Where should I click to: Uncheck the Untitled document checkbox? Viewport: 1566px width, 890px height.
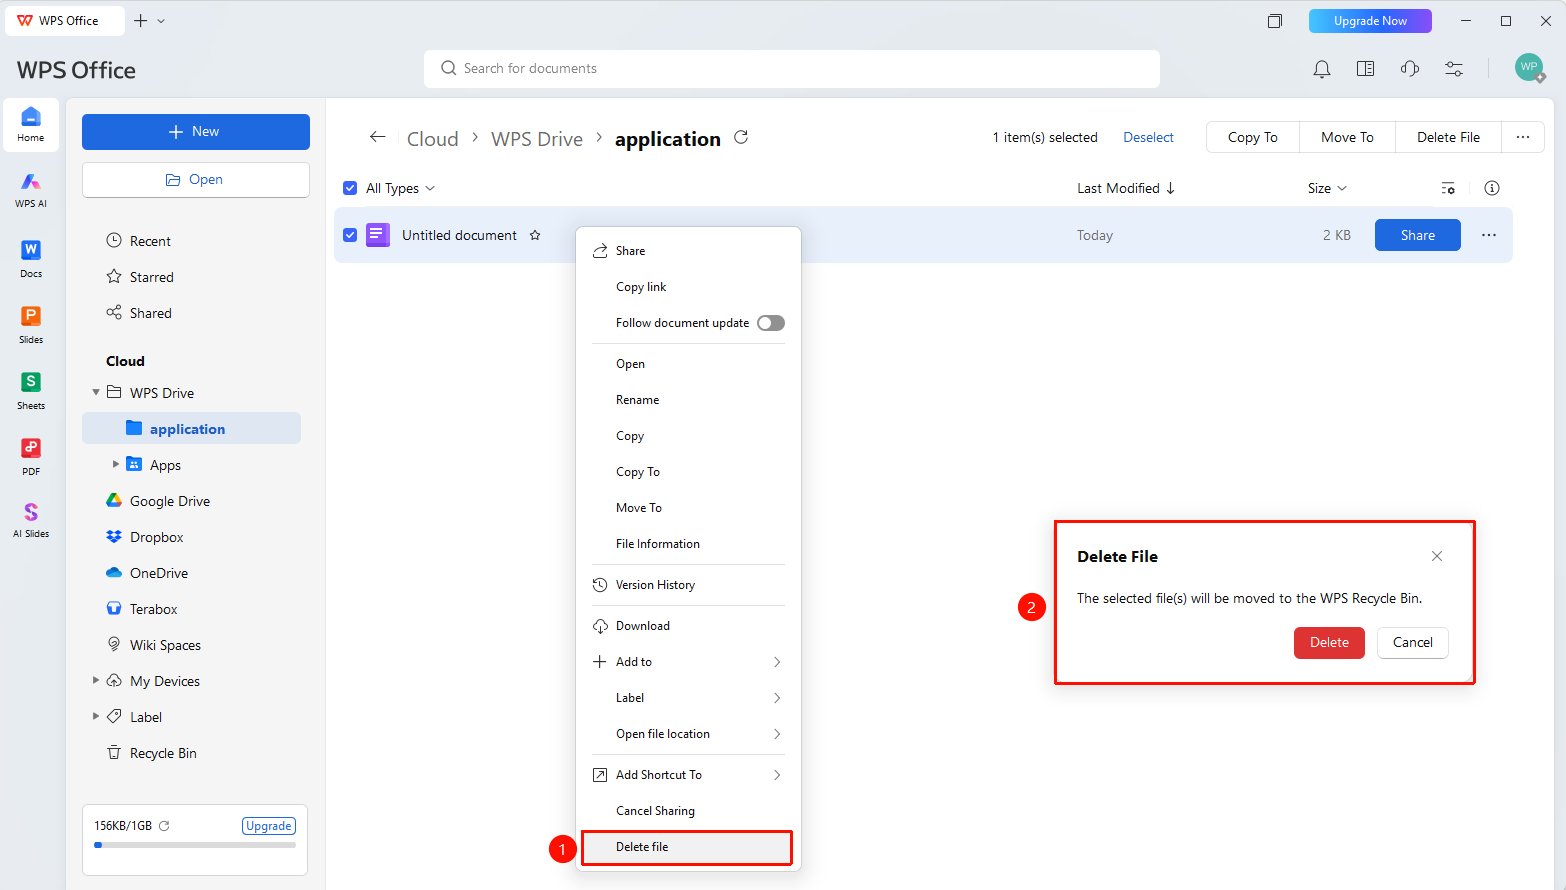(x=350, y=235)
